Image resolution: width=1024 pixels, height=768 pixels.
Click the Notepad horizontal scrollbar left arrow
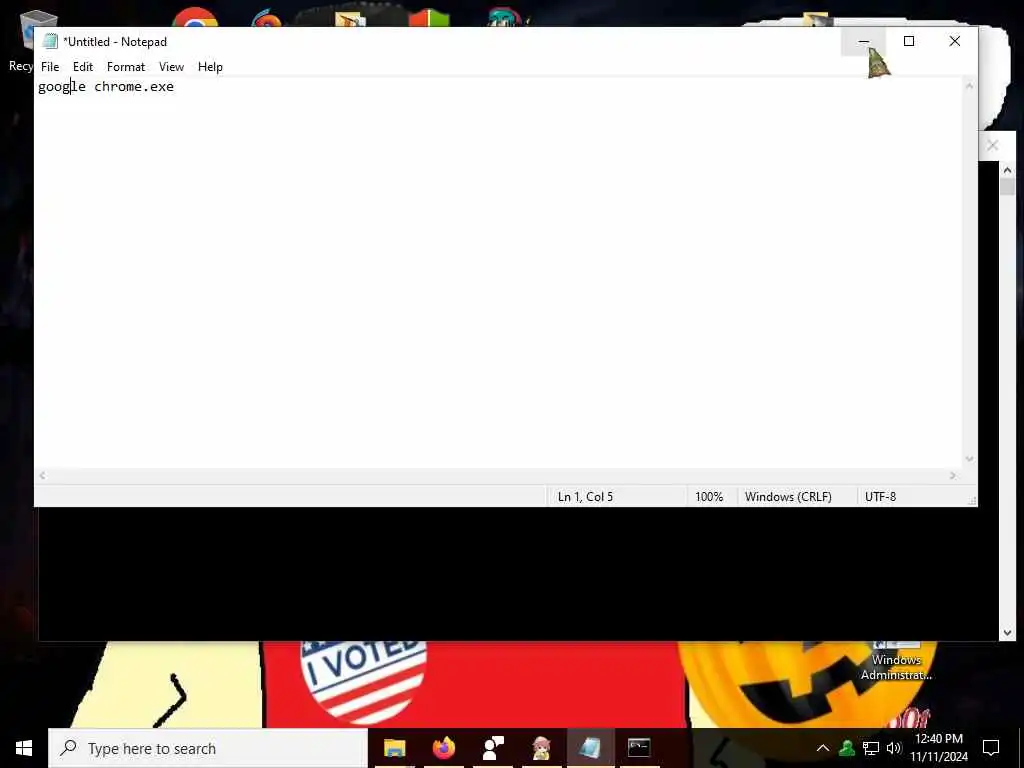[x=42, y=476]
